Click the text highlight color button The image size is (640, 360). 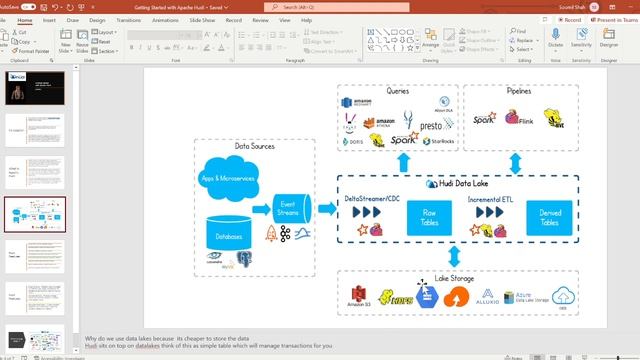207,48
